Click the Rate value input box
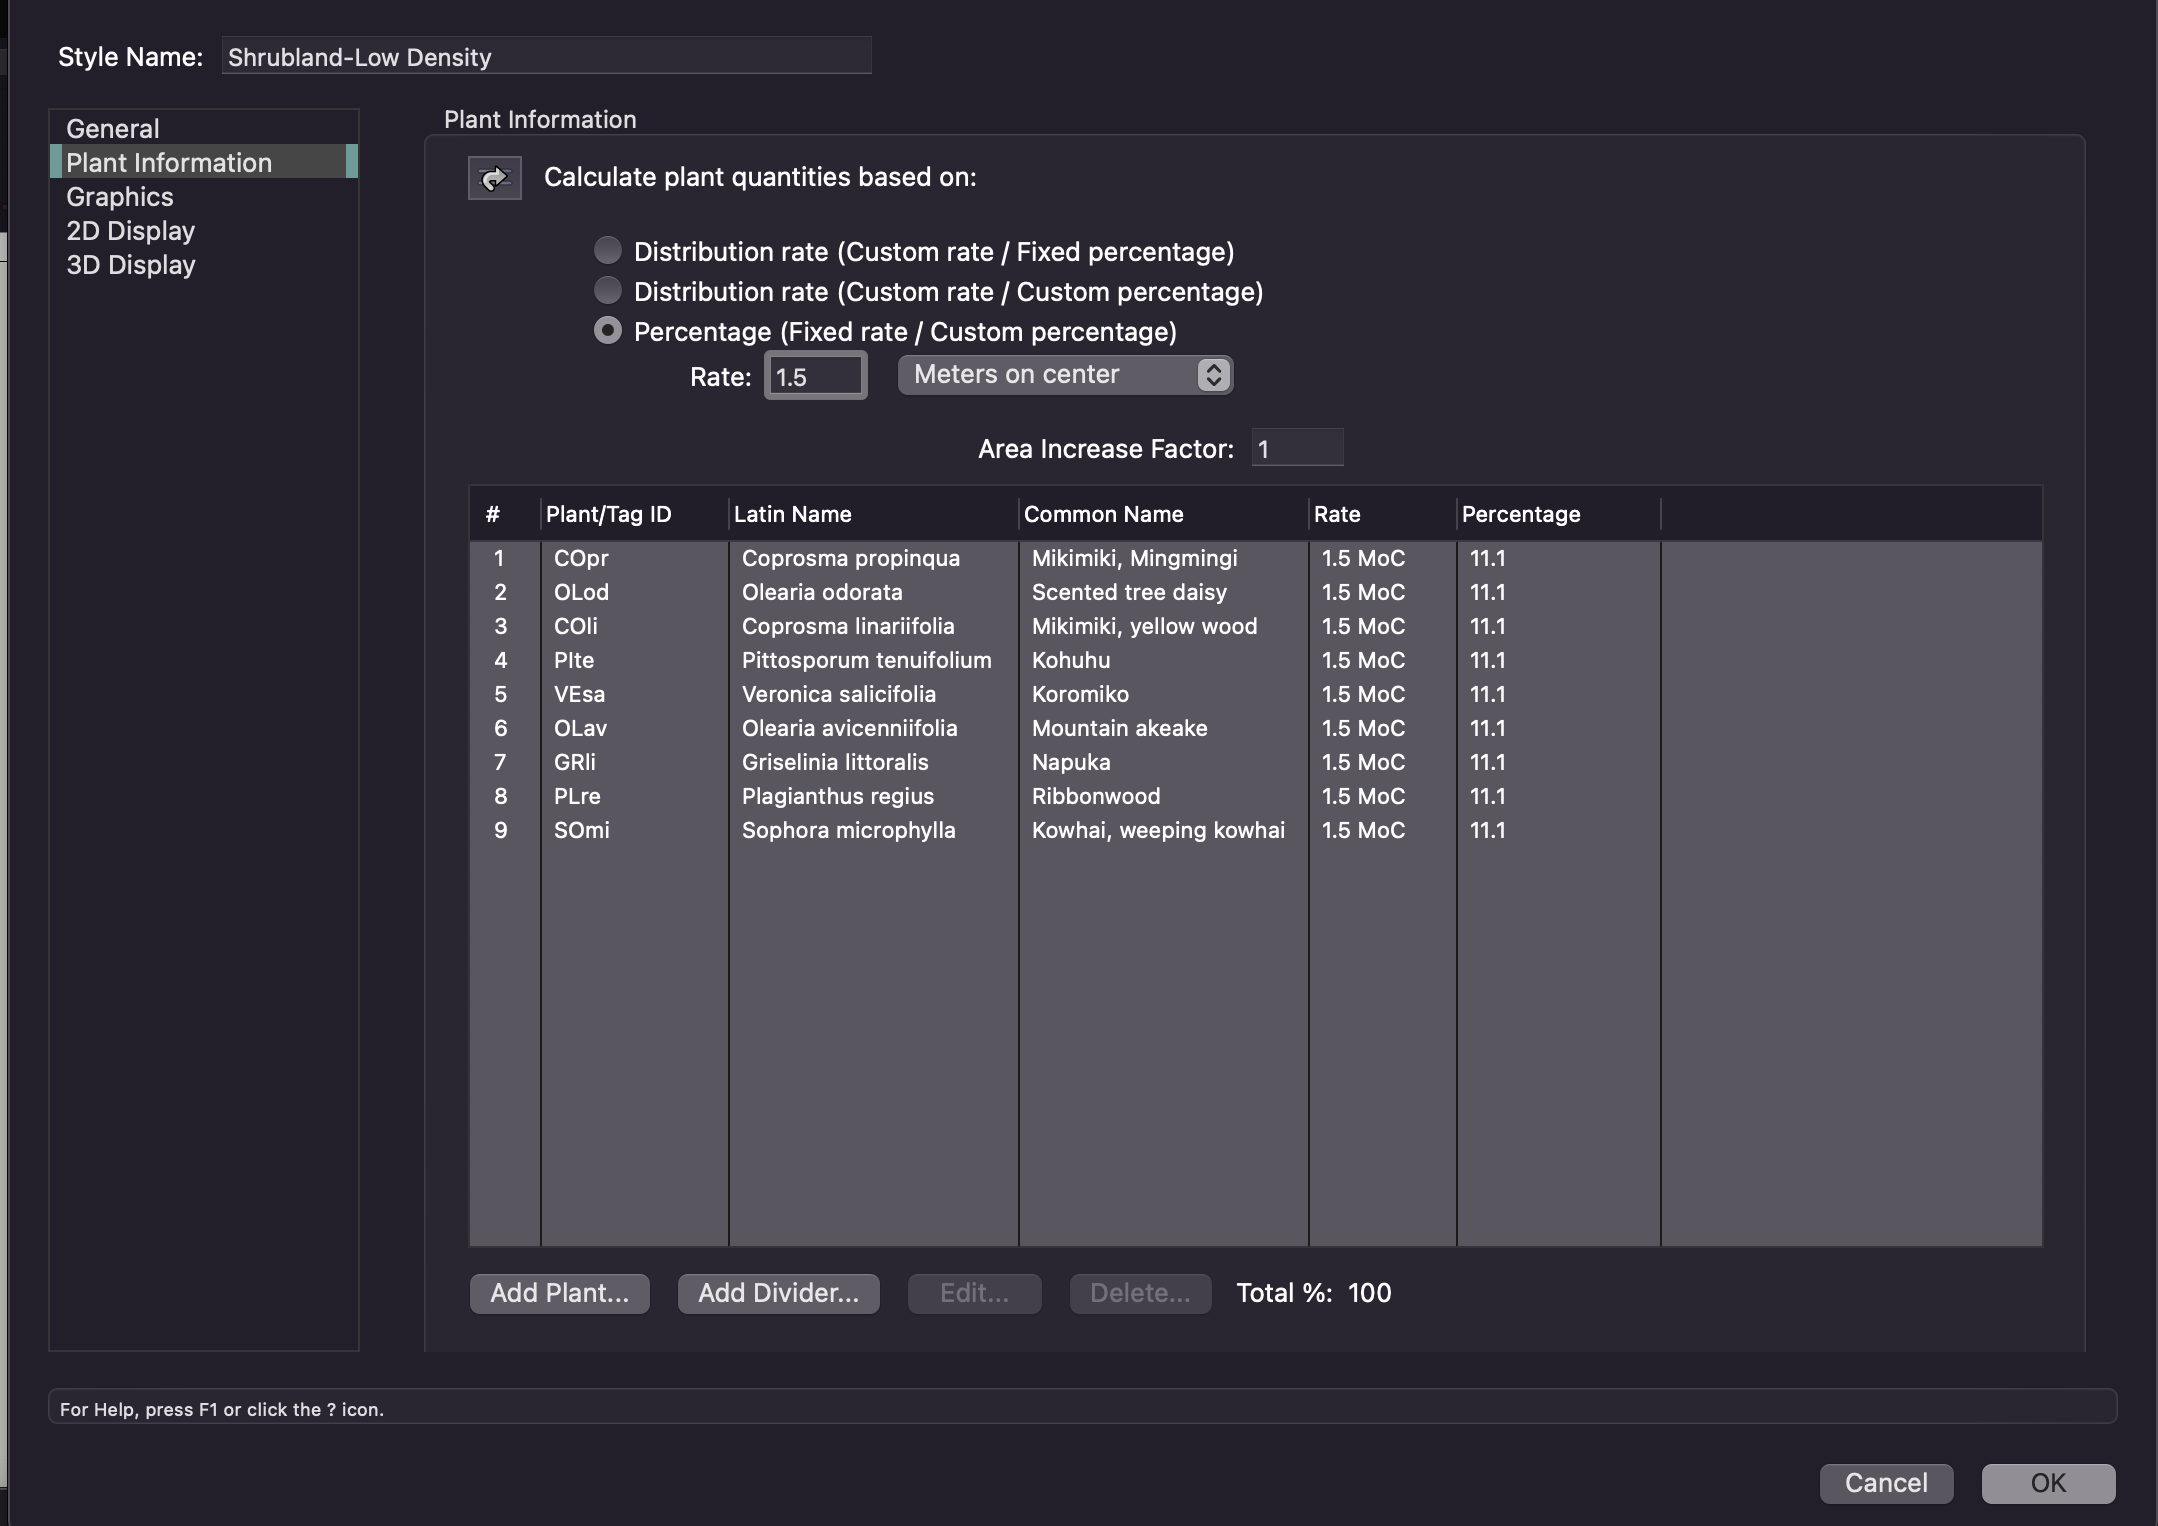This screenshot has width=2158, height=1526. (815, 375)
